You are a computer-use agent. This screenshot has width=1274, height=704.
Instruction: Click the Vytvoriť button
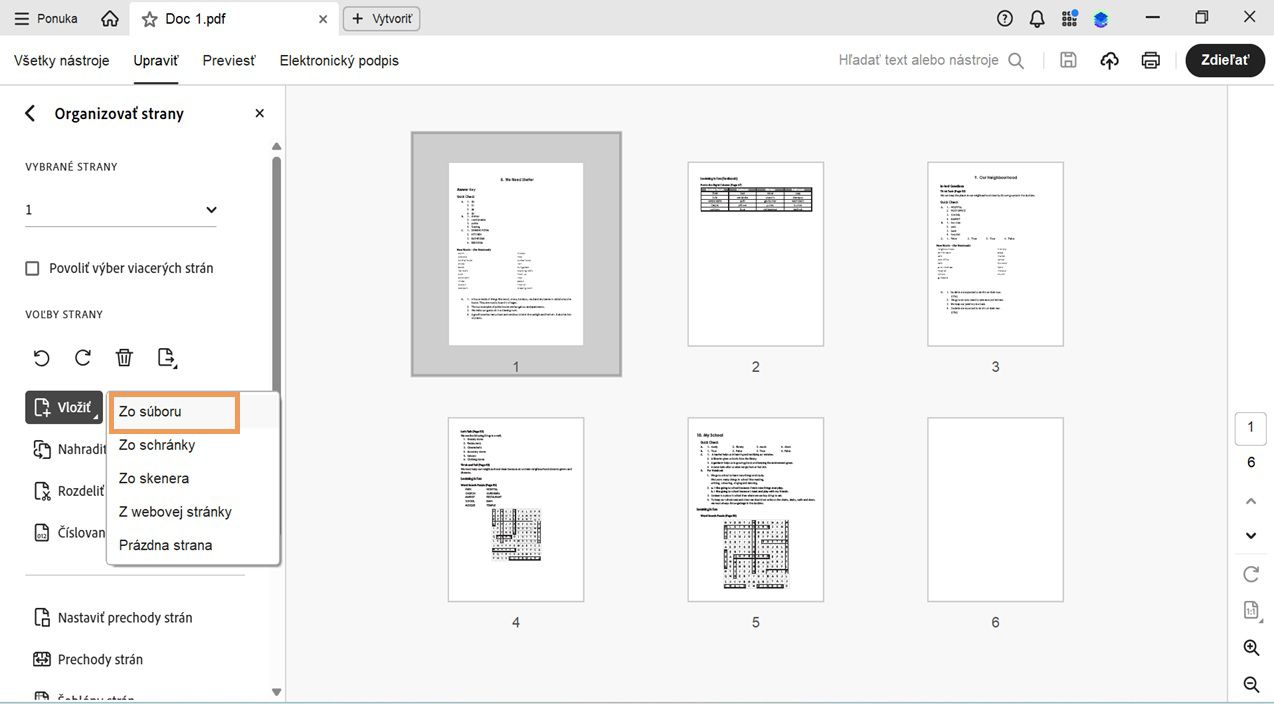coord(382,18)
